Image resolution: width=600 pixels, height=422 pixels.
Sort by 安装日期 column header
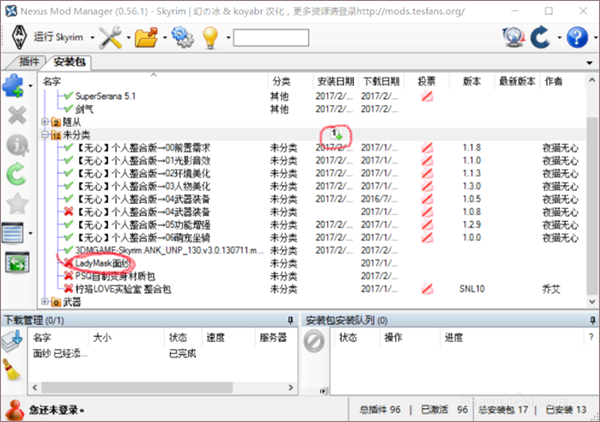[x=336, y=81]
